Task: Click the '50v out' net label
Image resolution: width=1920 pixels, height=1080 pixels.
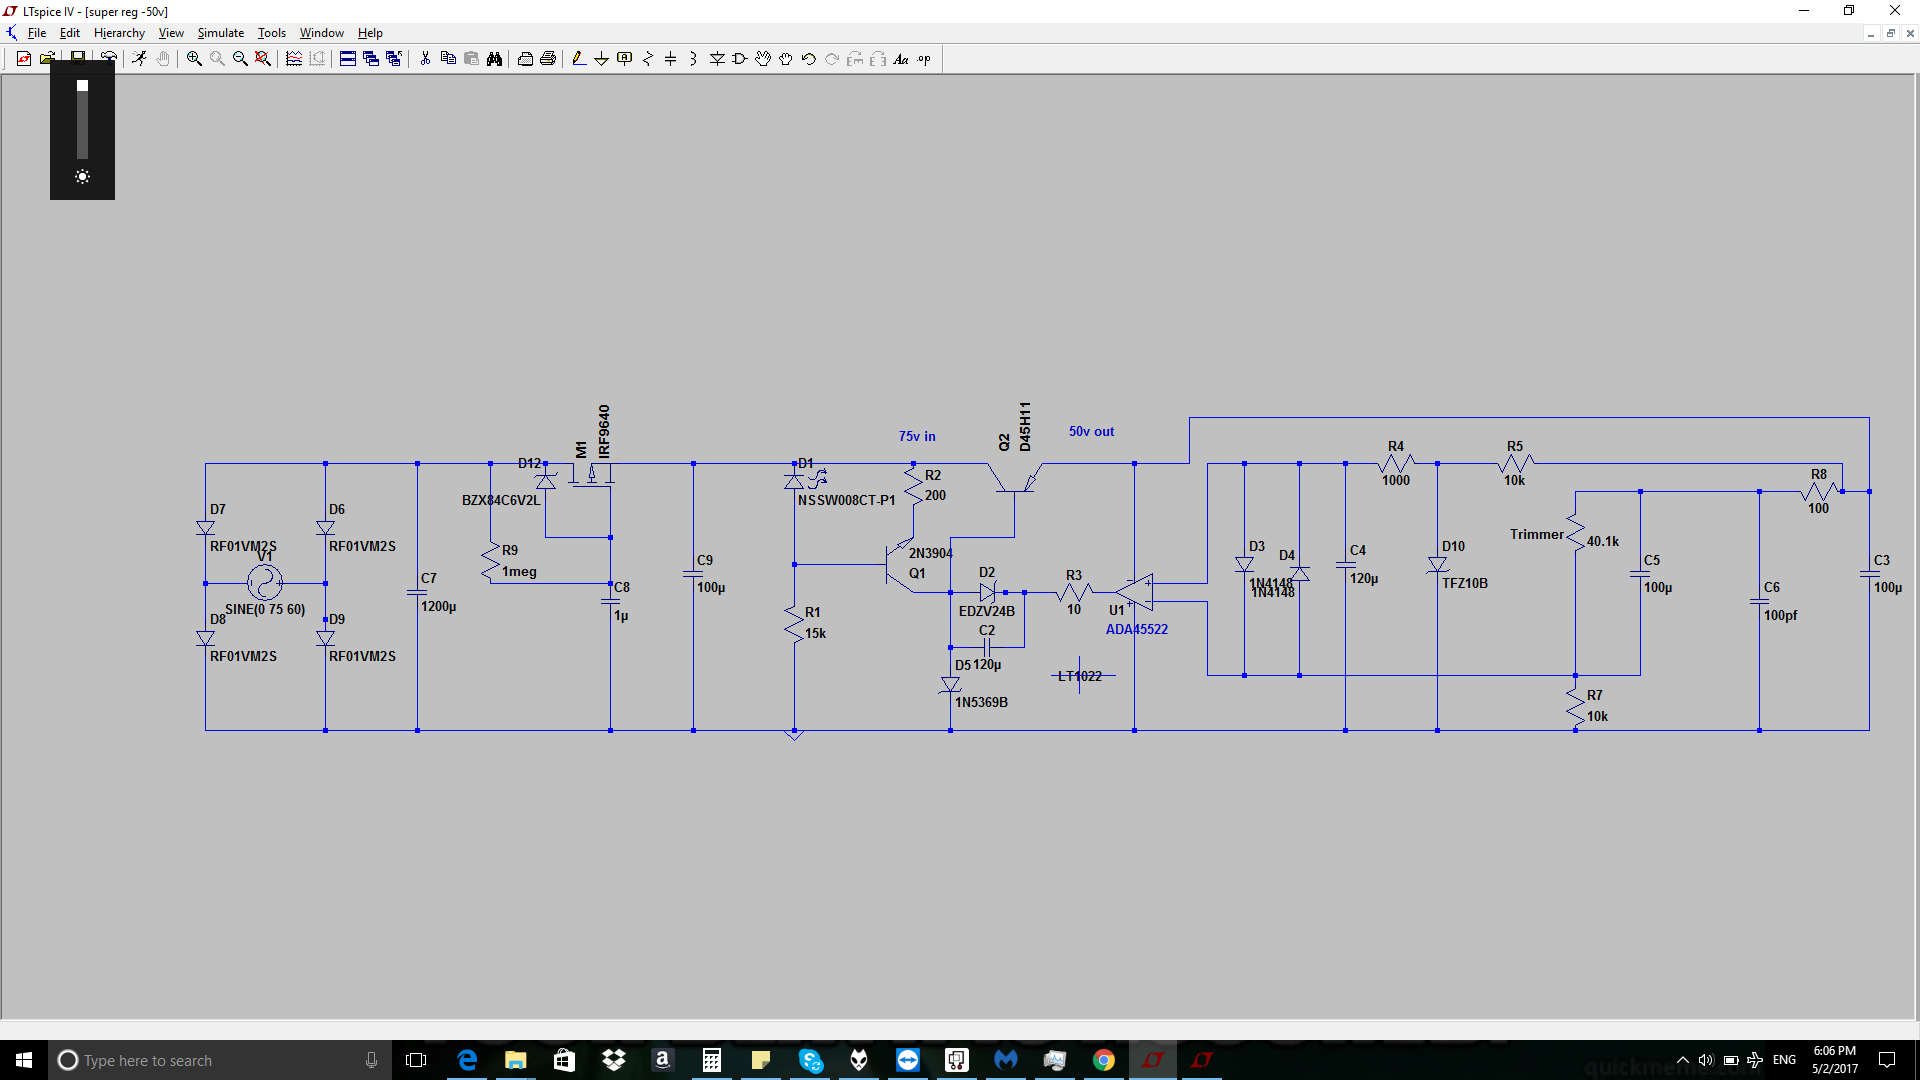Action: point(1091,431)
